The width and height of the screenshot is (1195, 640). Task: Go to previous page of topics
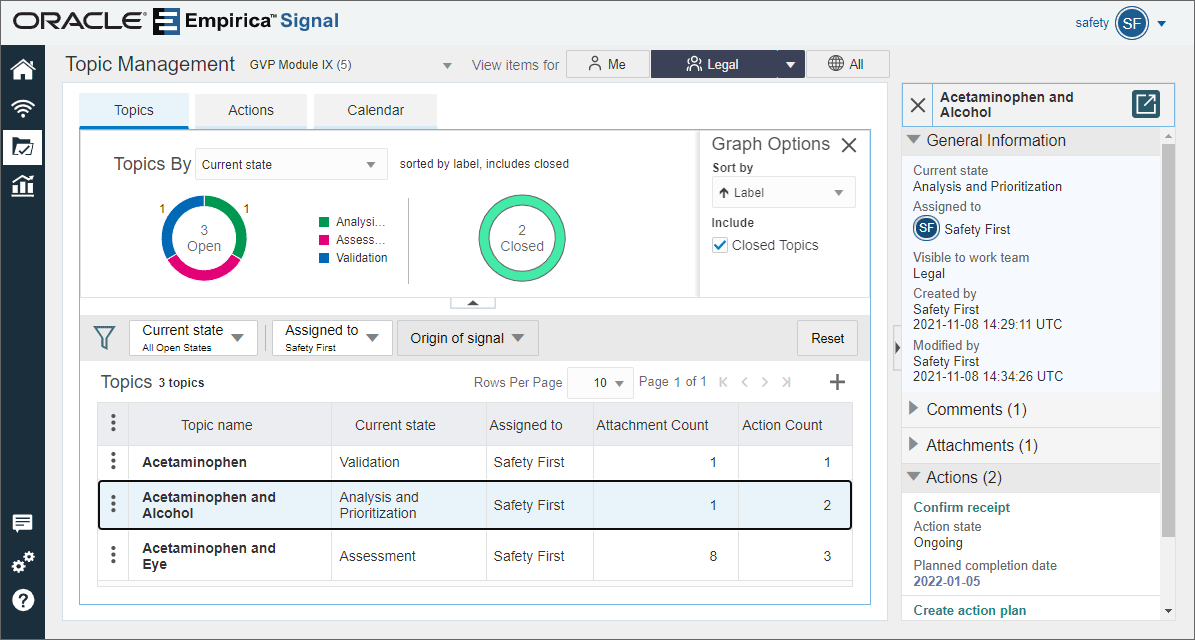pos(745,382)
